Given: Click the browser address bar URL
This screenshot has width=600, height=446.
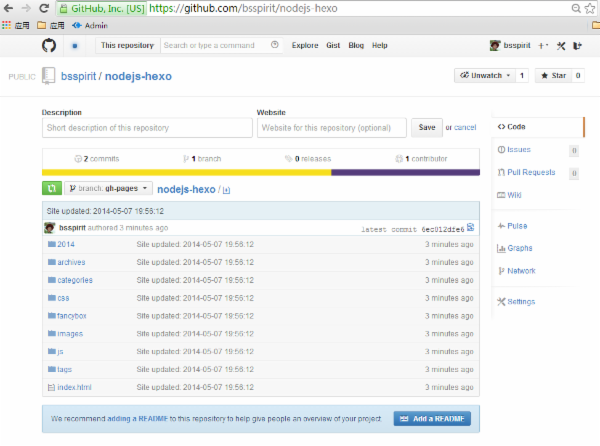Looking at the screenshot, I should pos(243,8).
